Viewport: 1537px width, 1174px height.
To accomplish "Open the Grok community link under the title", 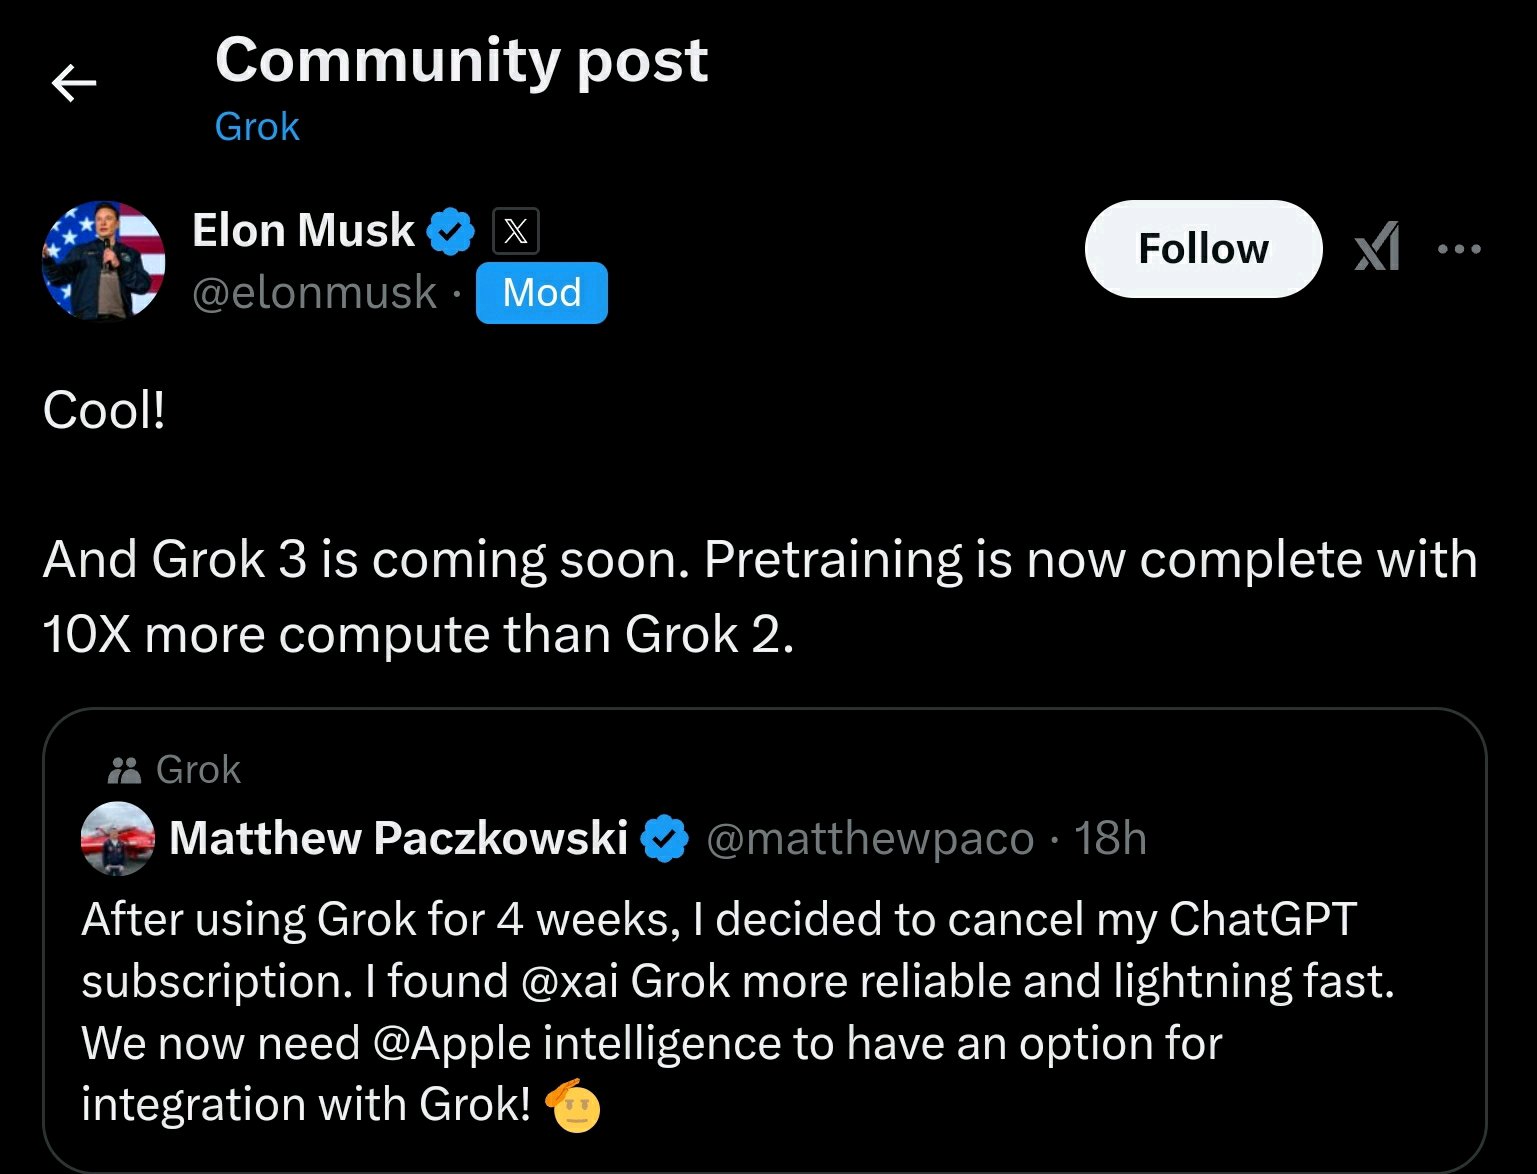I will (257, 127).
